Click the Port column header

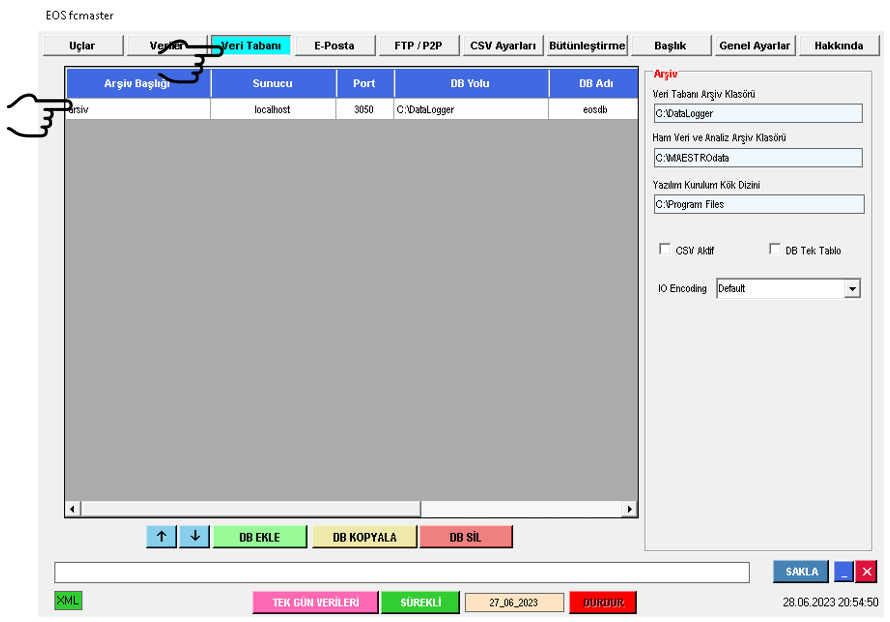364,83
